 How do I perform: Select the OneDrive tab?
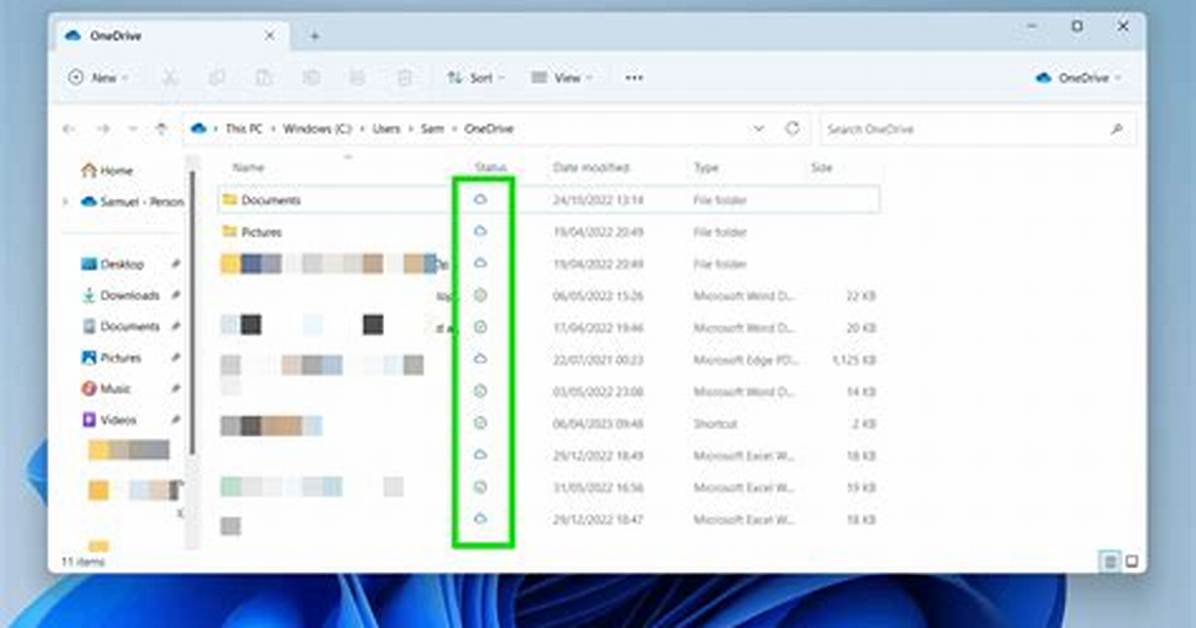[170, 36]
